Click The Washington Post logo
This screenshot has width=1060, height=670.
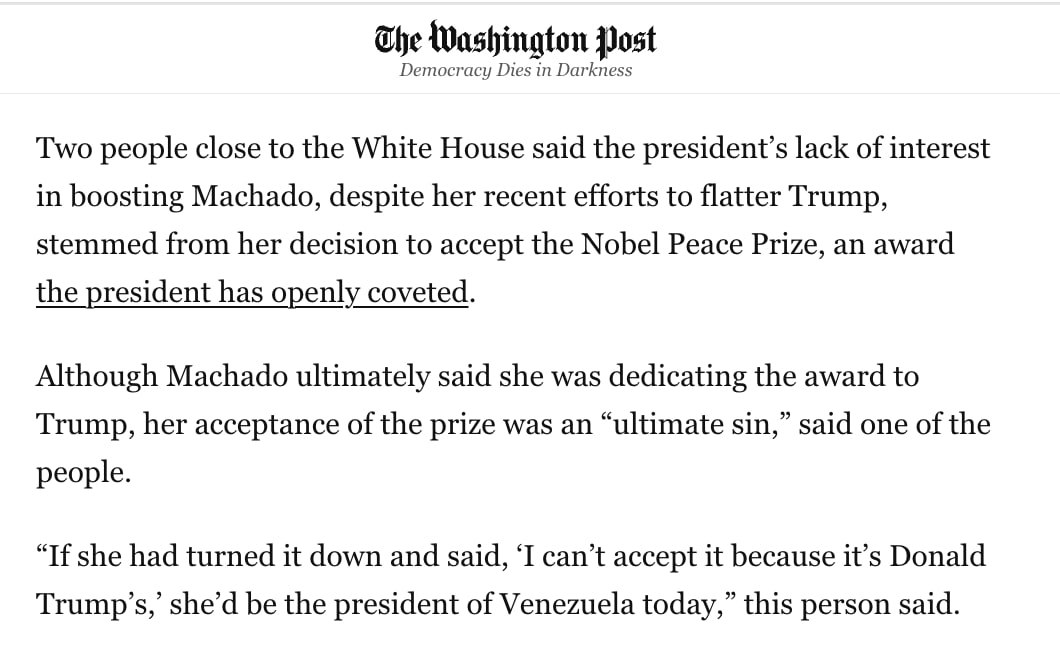pos(516,39)
